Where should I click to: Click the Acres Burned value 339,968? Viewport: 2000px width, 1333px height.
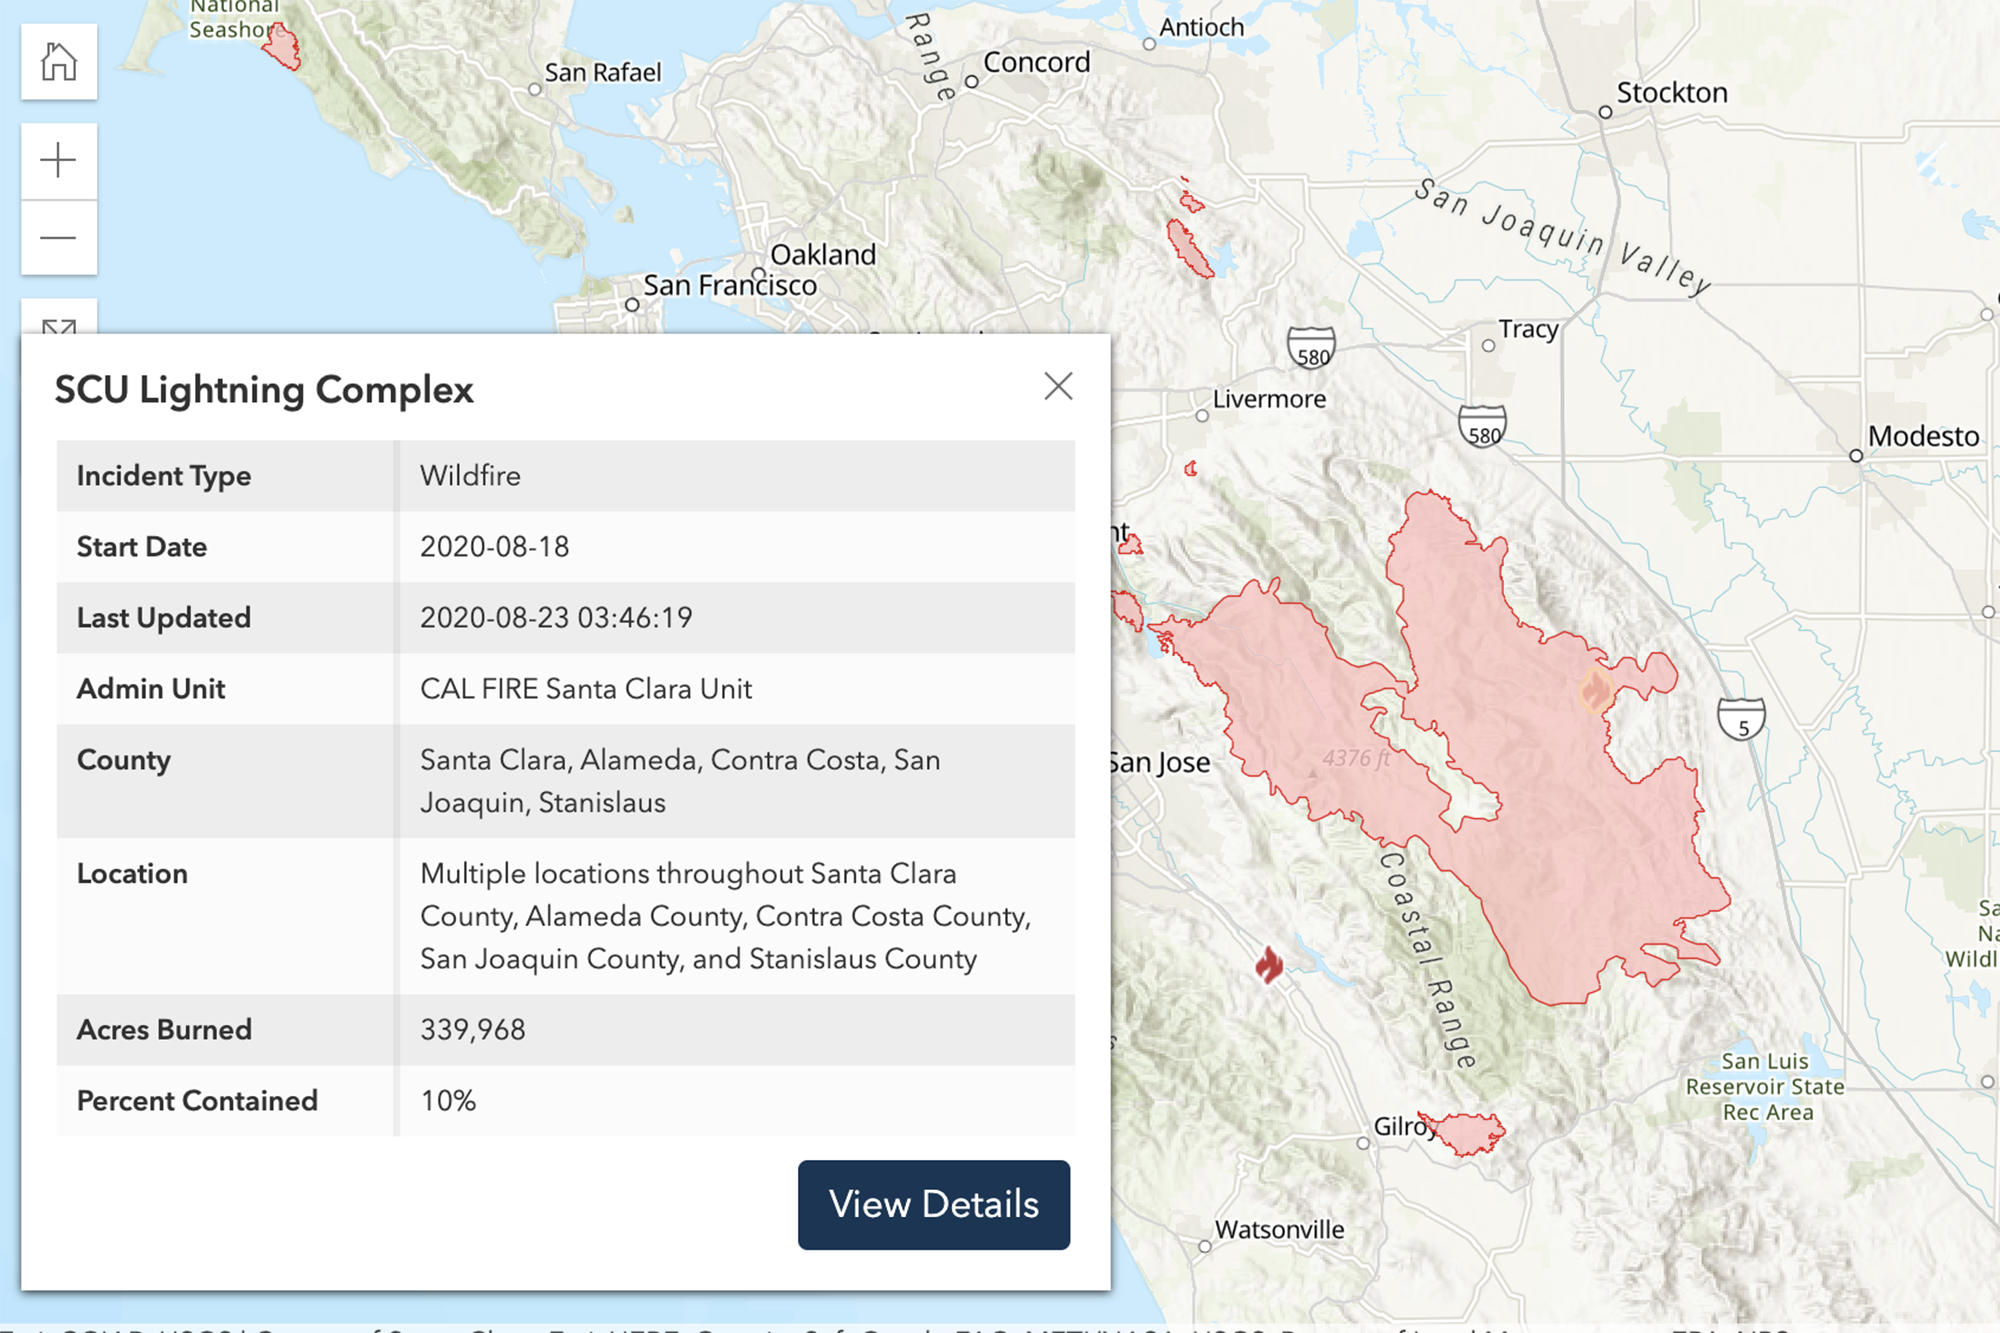pos(473,1030)
